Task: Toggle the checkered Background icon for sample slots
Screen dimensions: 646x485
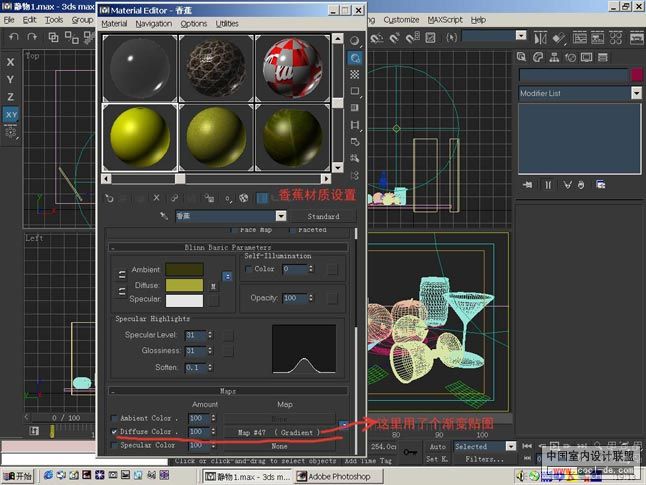Action: pyautogui.click(x=354, y=75)
